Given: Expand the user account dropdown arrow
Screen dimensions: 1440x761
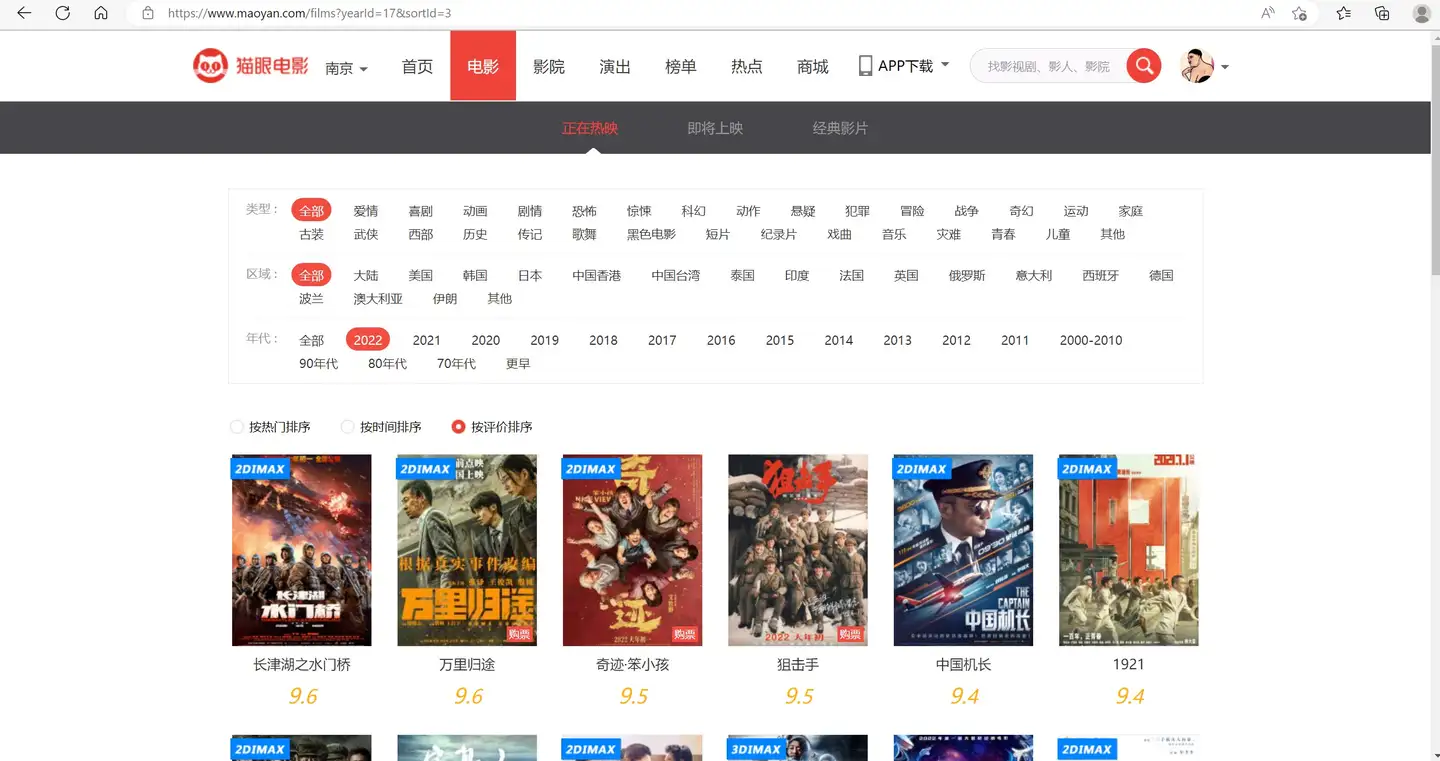Looking at the screenshot, I should [x=1225, y=67].
